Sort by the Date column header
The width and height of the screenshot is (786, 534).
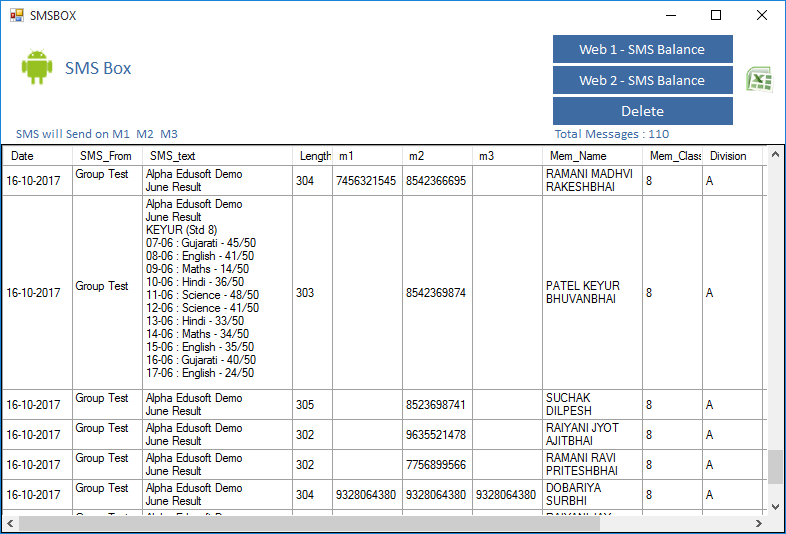pyautogui.click(x=22, y=156)
